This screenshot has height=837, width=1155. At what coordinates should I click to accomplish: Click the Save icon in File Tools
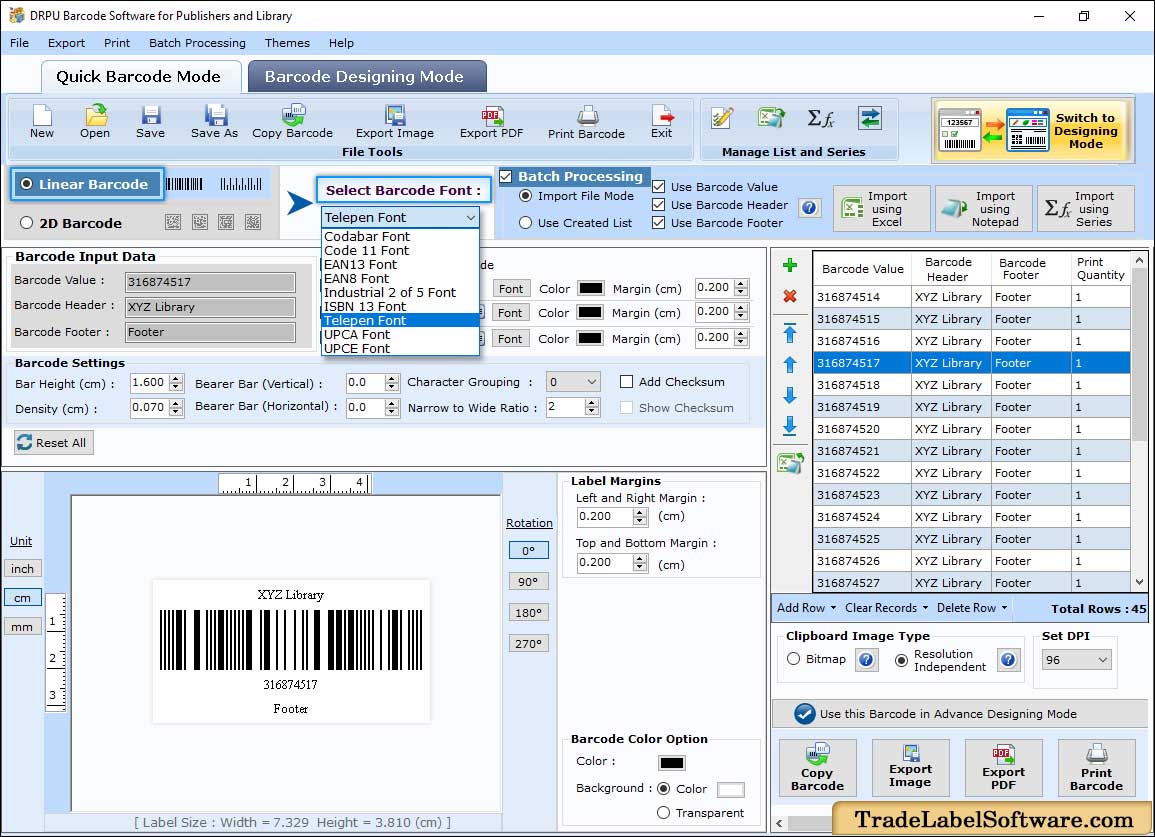tap(150, 122)
